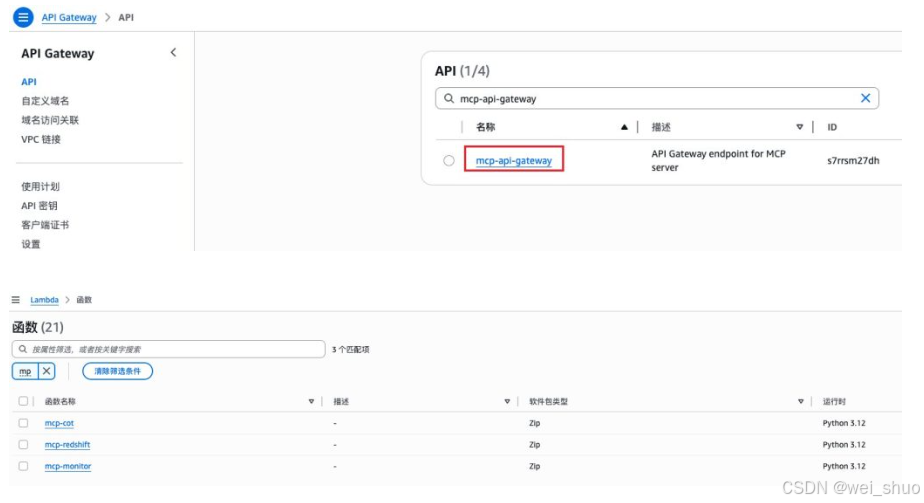
Task: Click the API ID s7rrsm27dh cell
Action: (x=853, y=160)
